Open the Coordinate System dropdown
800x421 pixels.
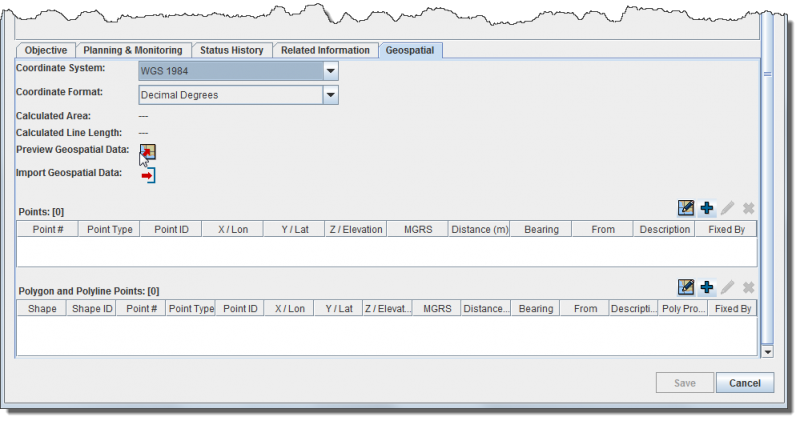coord(330,71)
